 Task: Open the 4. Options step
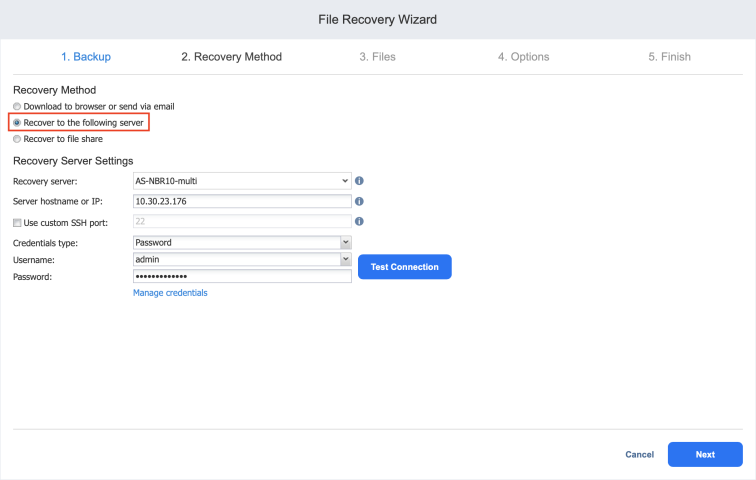pyautogui.click(x=523, y=57)
